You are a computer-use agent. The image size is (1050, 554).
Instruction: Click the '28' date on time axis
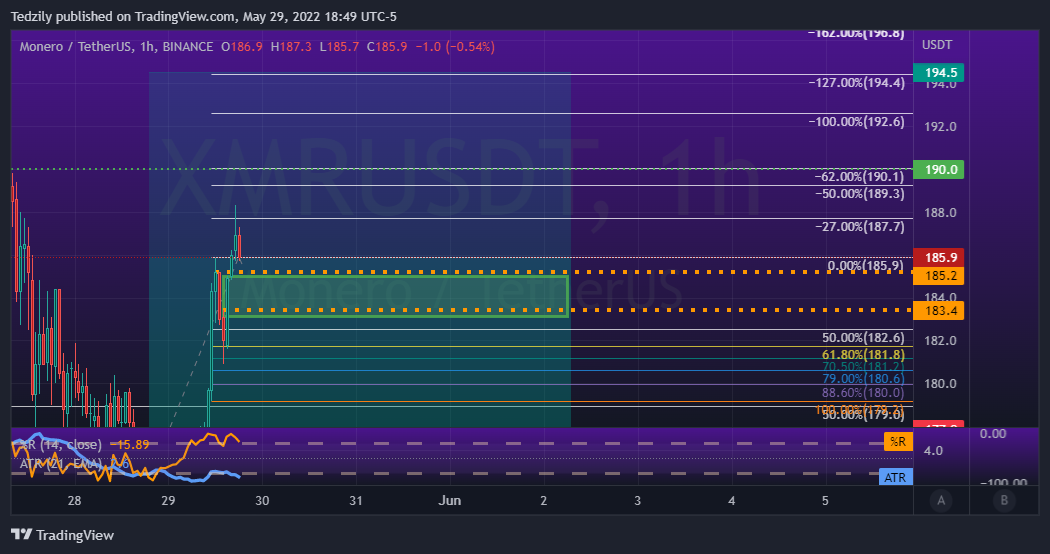coord(74,500)
